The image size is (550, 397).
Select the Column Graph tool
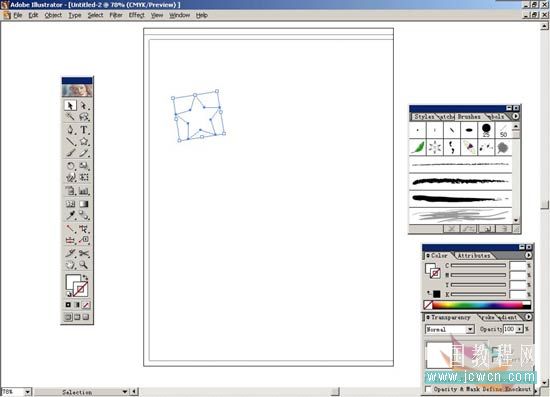[x=84, y=191]
